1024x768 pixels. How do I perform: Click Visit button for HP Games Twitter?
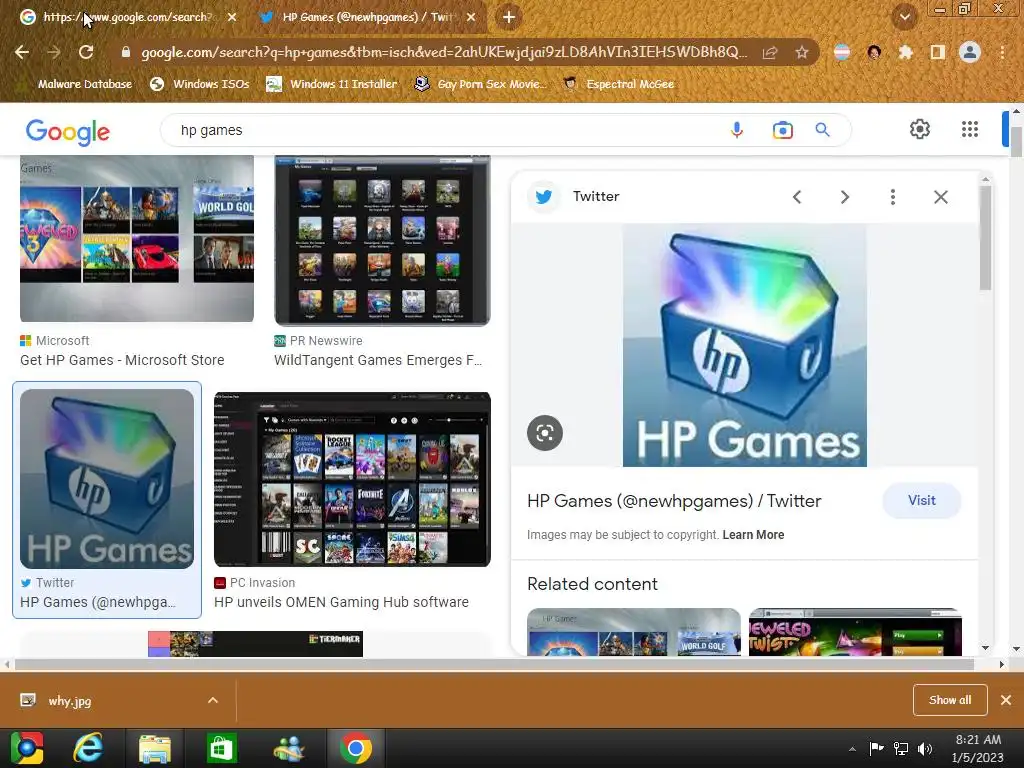(x=921, y=500)
